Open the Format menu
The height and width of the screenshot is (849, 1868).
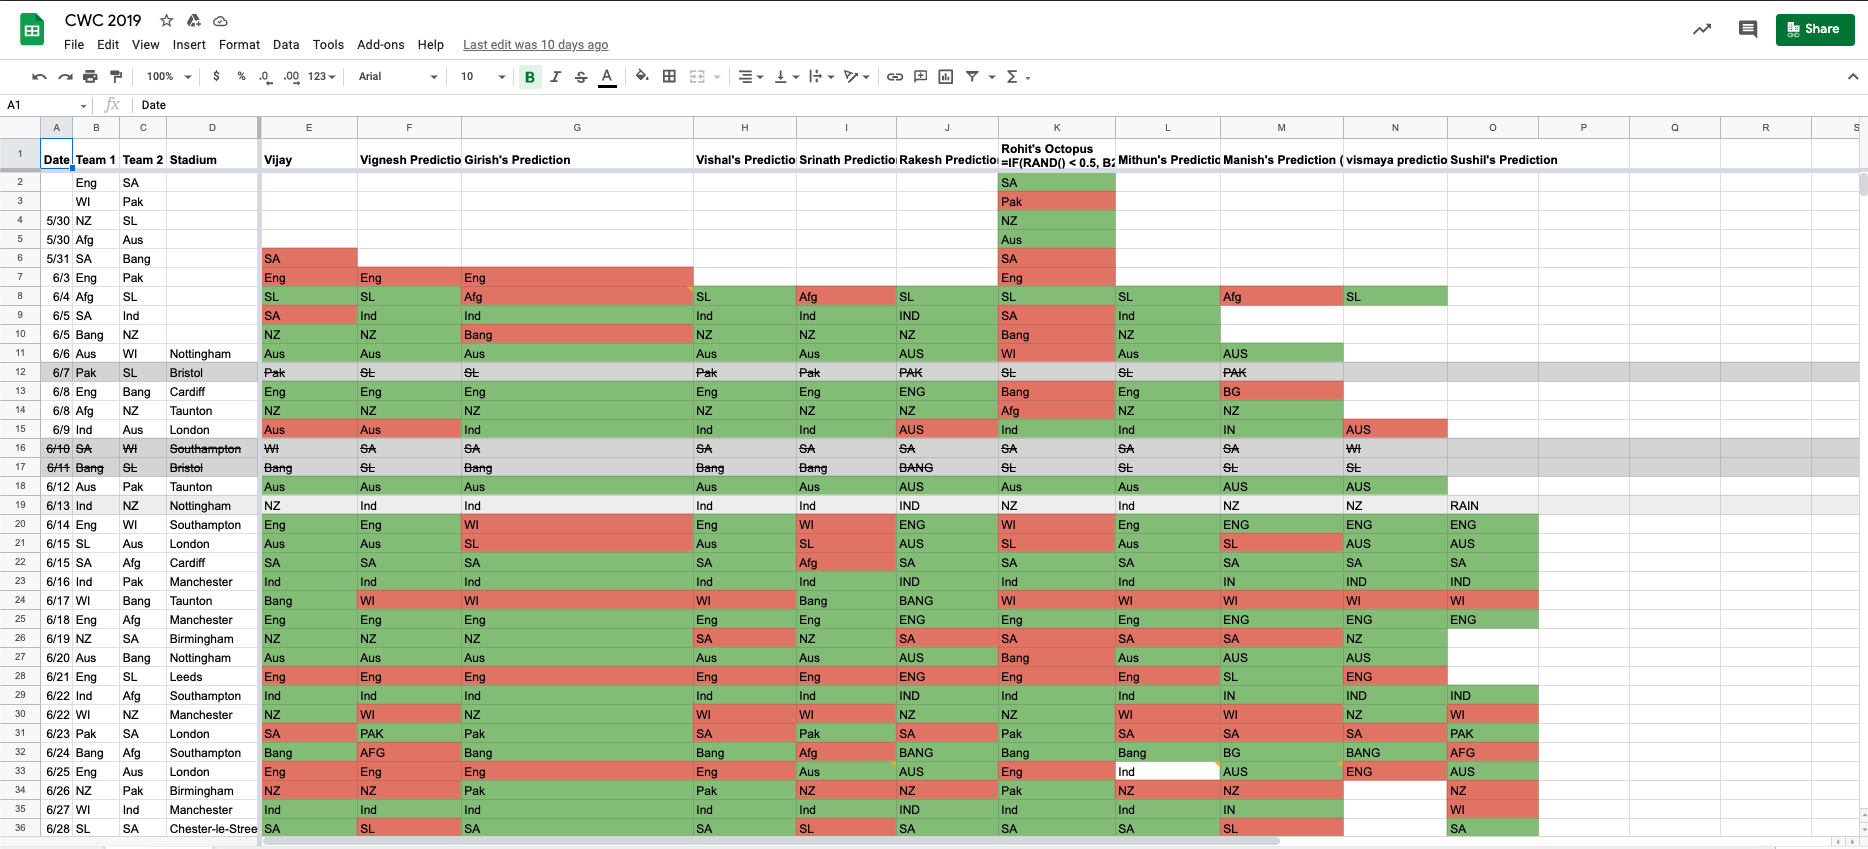tap(239, 45)
